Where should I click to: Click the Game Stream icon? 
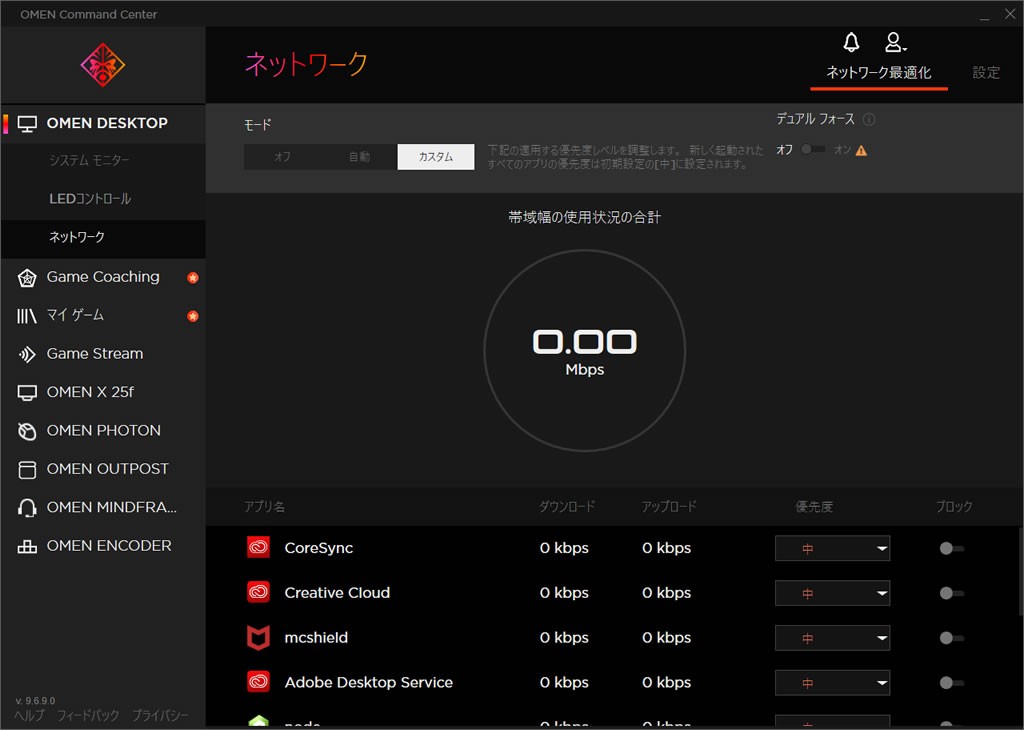coord(27,355)
